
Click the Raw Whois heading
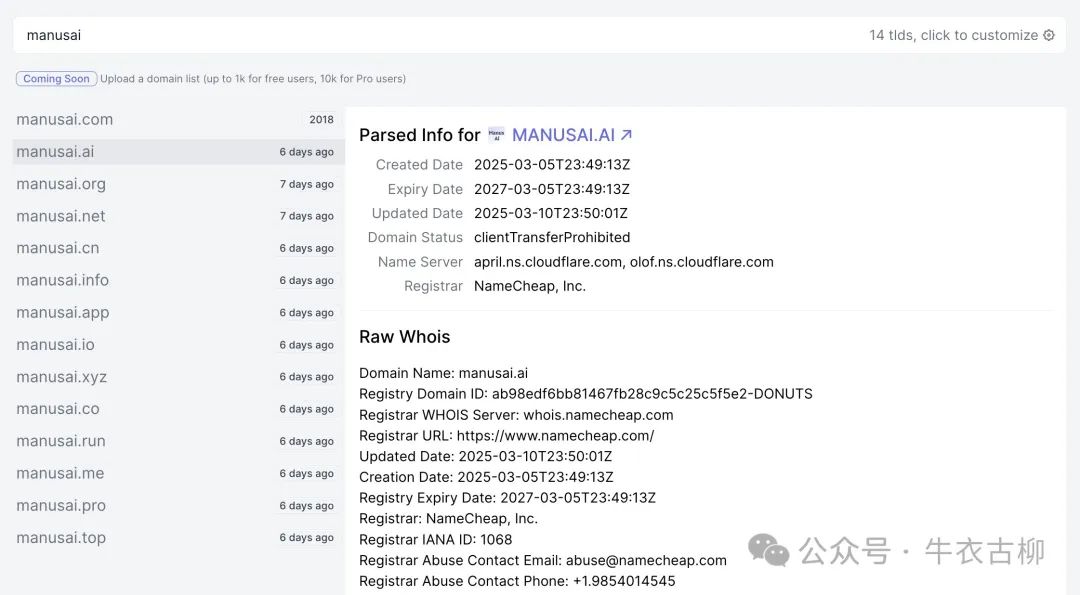[x=404, y=337]
